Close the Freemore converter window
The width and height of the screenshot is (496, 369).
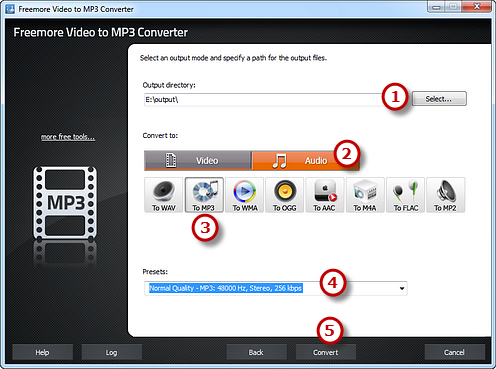pyautogui.click(x=477, y=7)
